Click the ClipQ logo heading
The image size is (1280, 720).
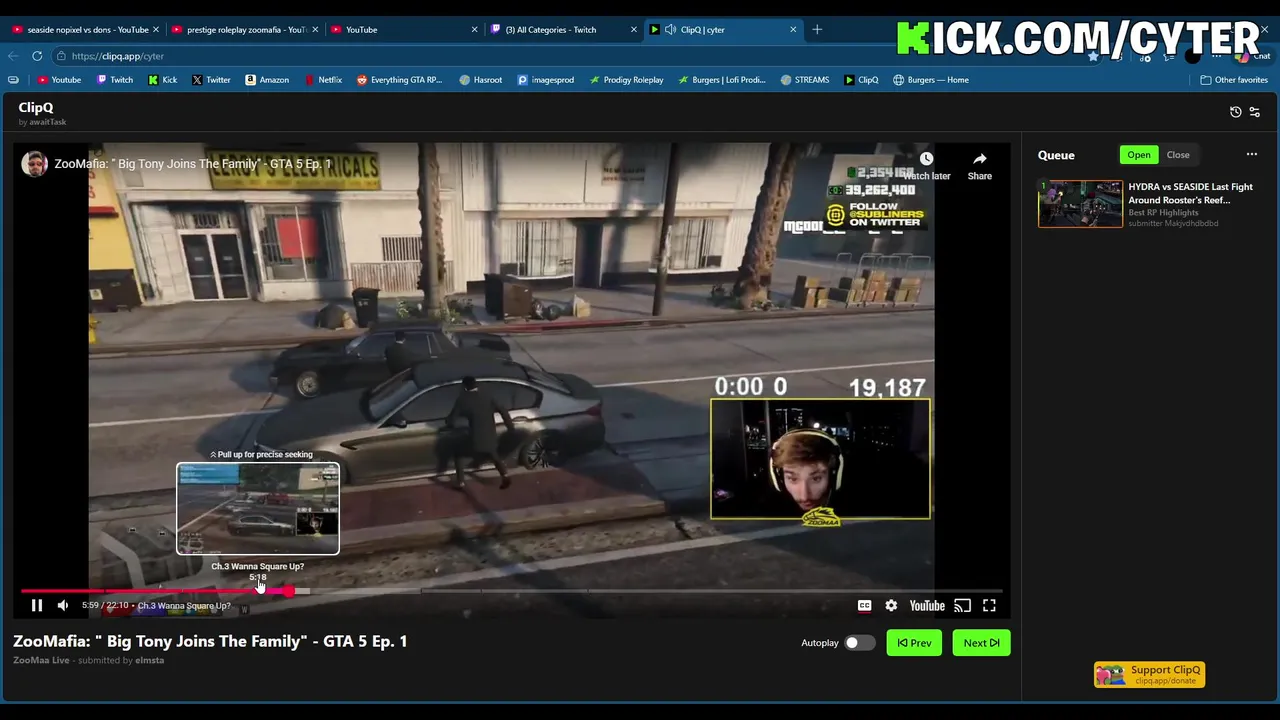point(36,107)
